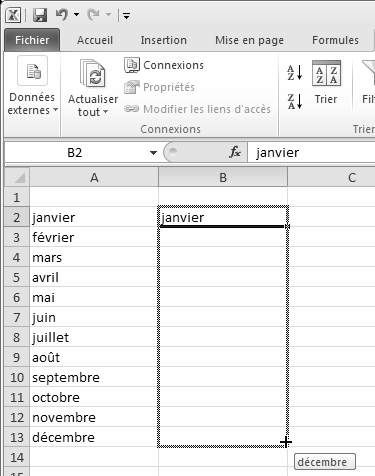Sort descending with the Z-A icon
The height and width of the screenshot is (476, 375).
[295, 101]
